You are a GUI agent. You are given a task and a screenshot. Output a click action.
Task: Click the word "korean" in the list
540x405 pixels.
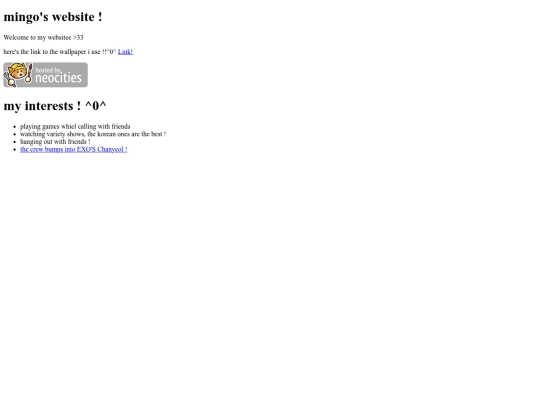pos(106,134)
